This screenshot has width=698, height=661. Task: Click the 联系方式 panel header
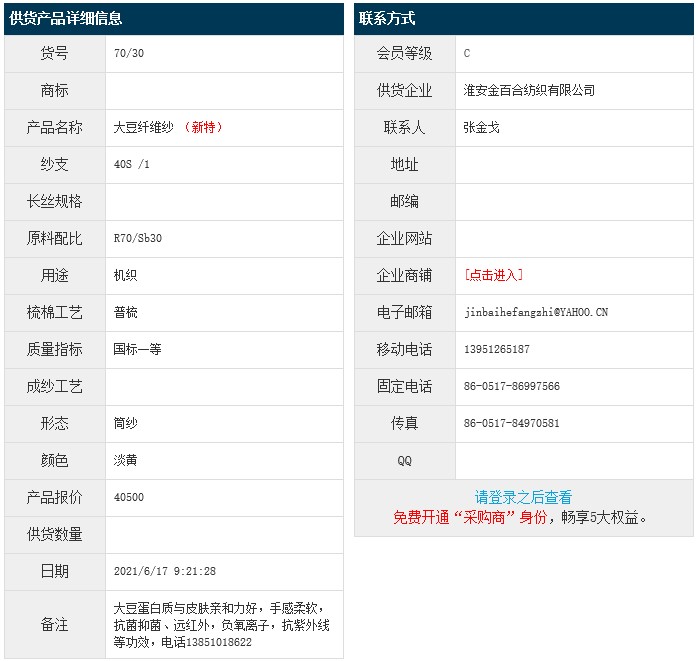tap(387, 19)
